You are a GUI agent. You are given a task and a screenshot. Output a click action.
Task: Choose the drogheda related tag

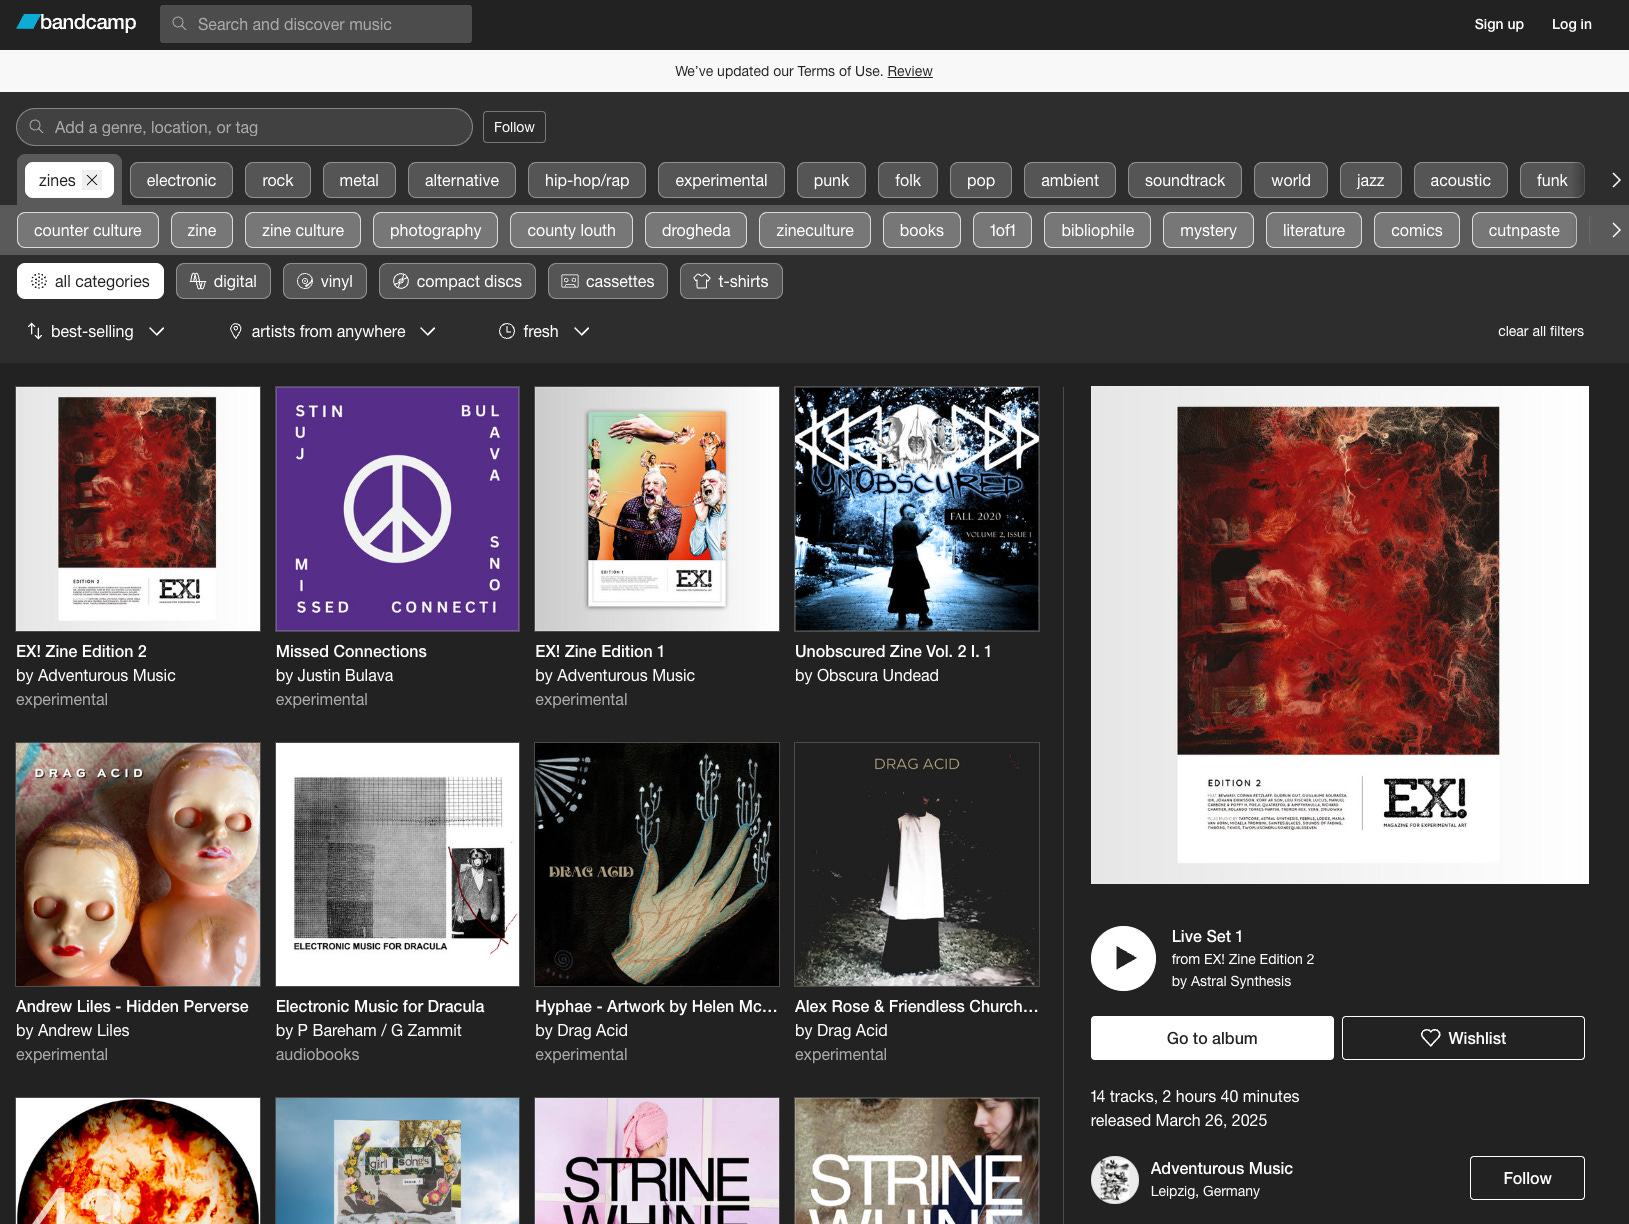click(x=696, y=230)
